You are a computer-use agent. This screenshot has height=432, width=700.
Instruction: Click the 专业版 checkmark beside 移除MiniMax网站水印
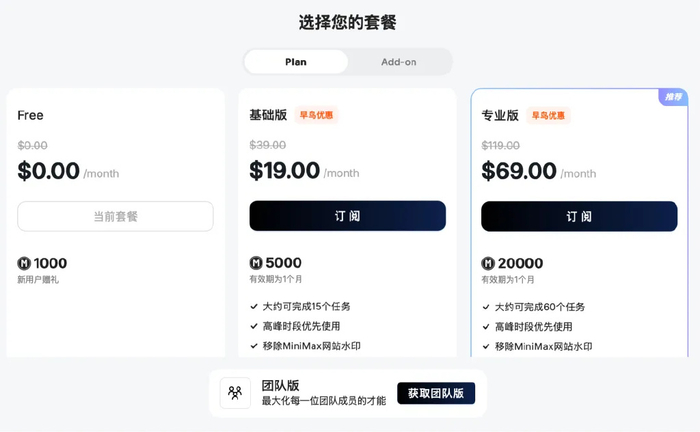486,346
